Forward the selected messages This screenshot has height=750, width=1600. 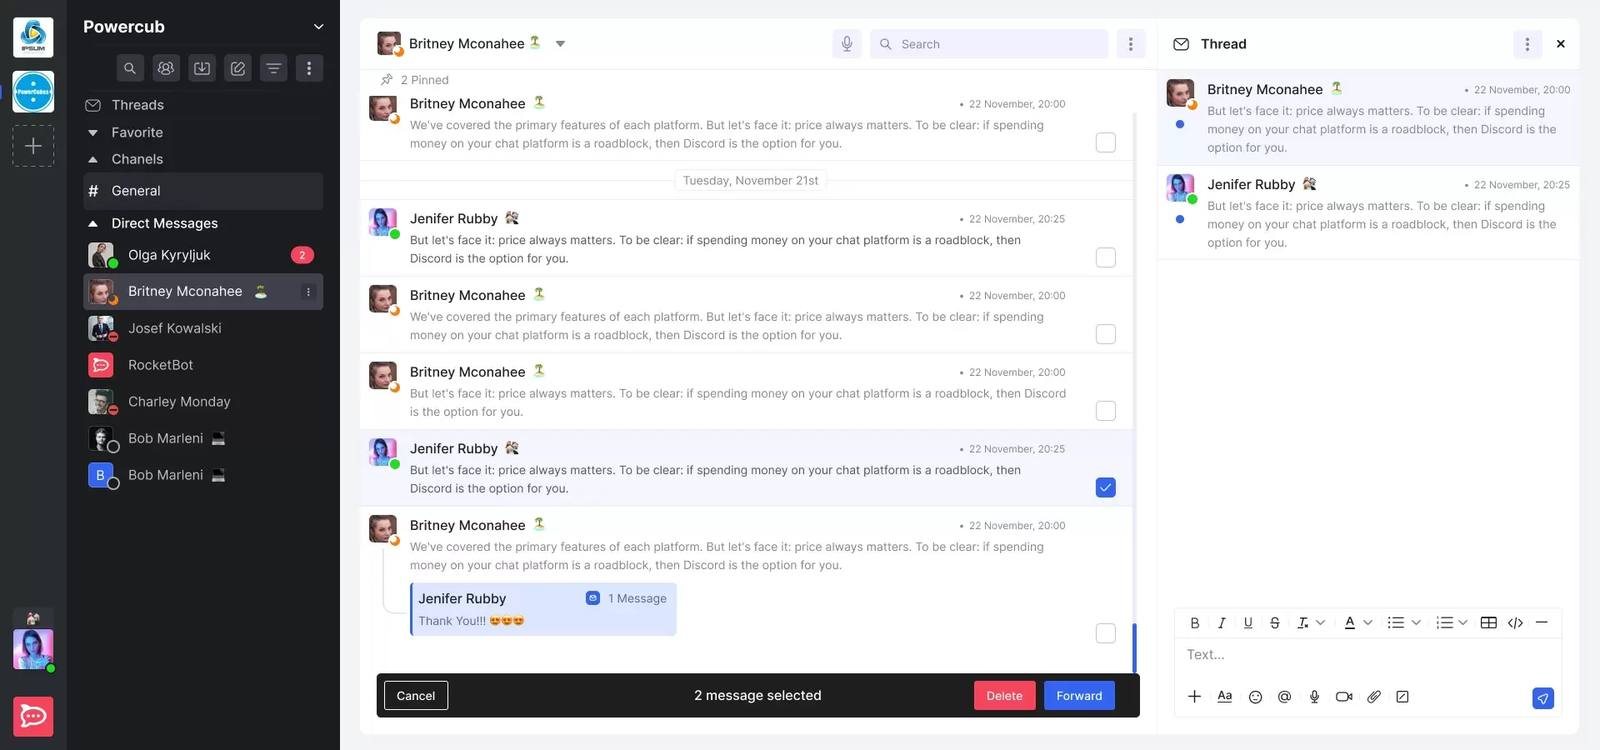click(x=1079, y=696)
